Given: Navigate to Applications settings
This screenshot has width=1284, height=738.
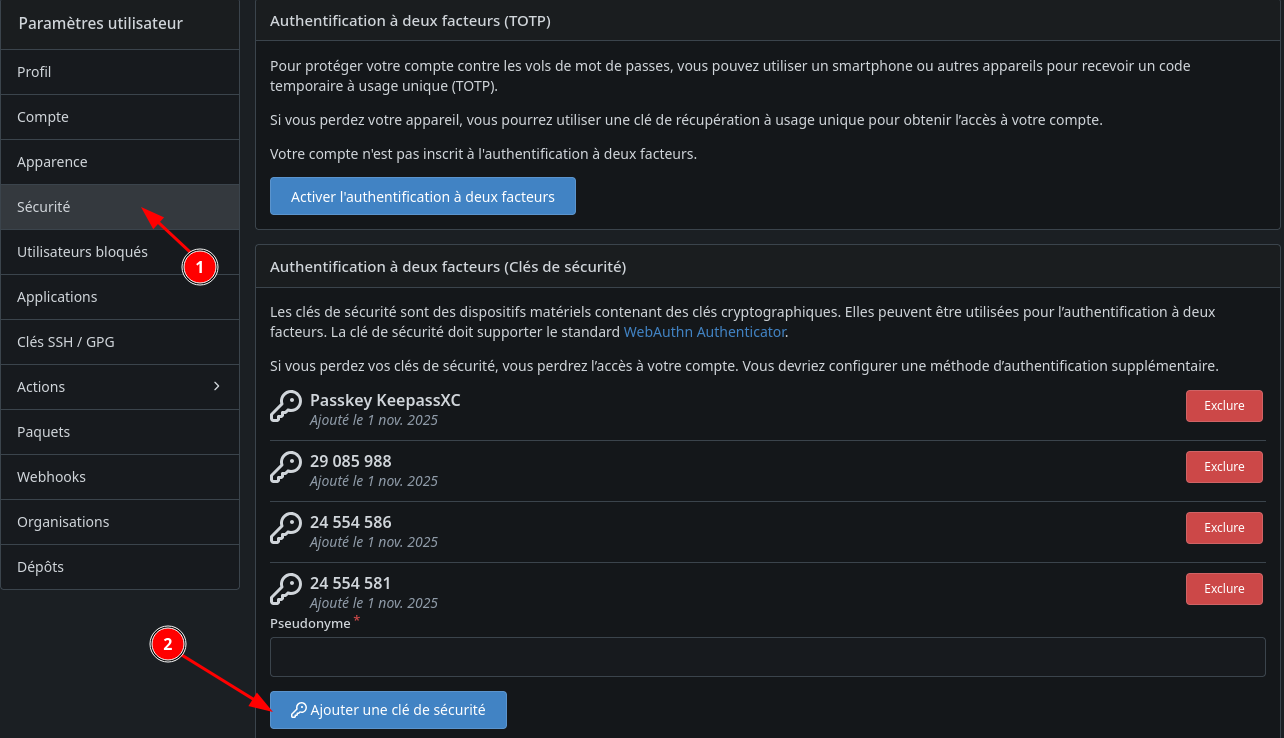Looking at the screenshot, I should 57,297.
